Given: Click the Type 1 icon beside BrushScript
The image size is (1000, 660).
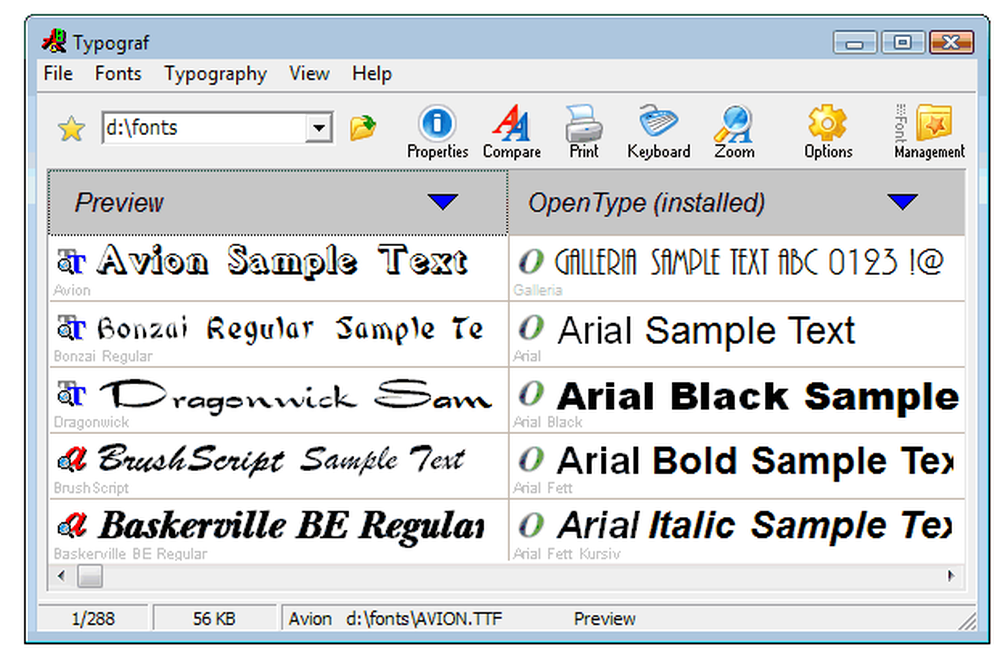Looking at the screenshot, I should 71,460.
